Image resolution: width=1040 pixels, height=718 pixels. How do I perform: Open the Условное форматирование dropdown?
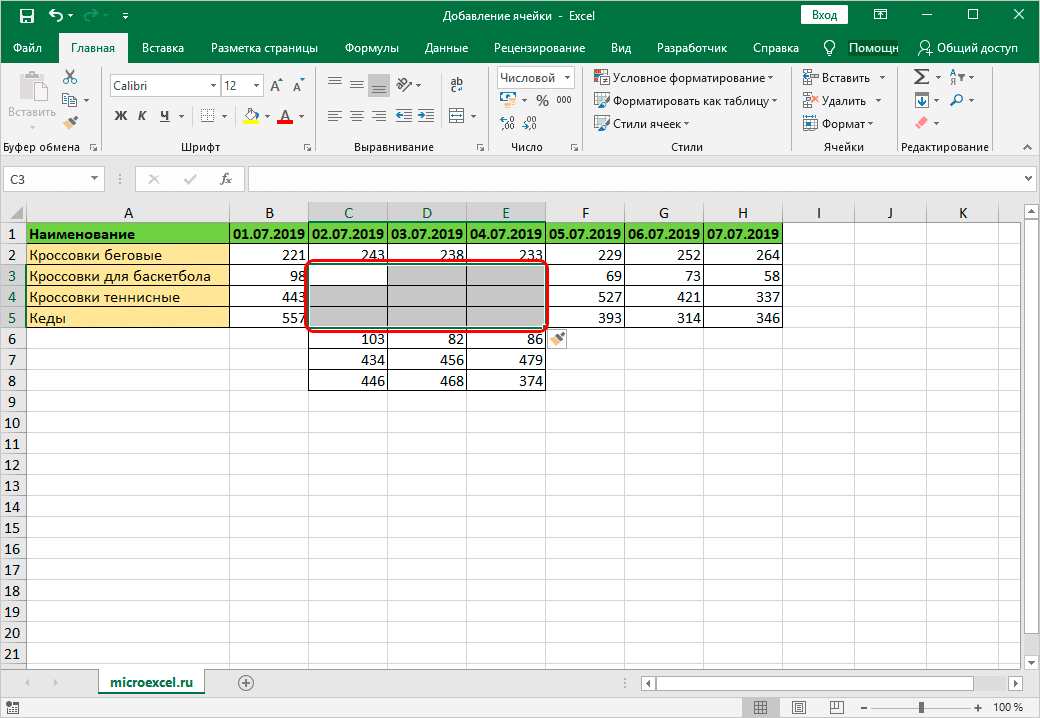[x=685, y=77]
